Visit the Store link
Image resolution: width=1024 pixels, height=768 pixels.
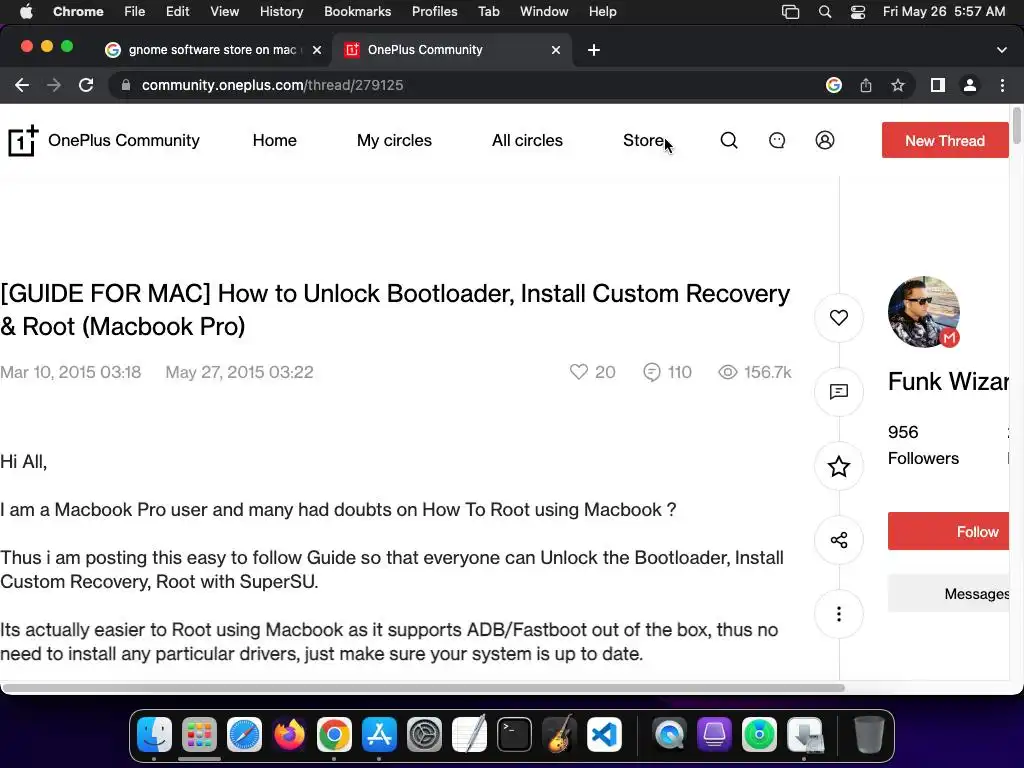click(643, 140)
